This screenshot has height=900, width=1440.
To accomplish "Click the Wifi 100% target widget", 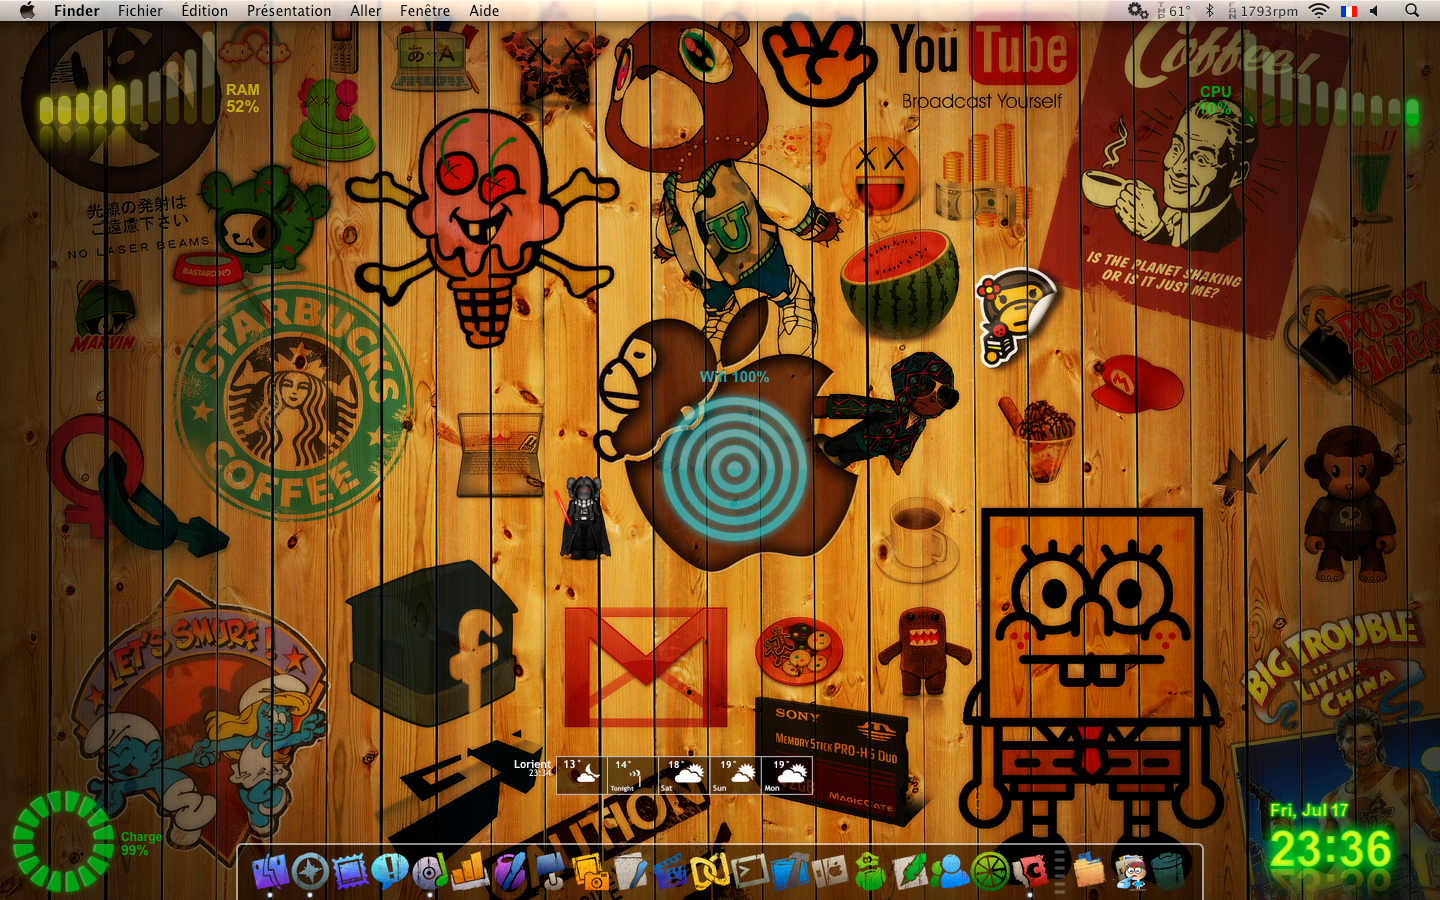I will [x=735, y=458].
